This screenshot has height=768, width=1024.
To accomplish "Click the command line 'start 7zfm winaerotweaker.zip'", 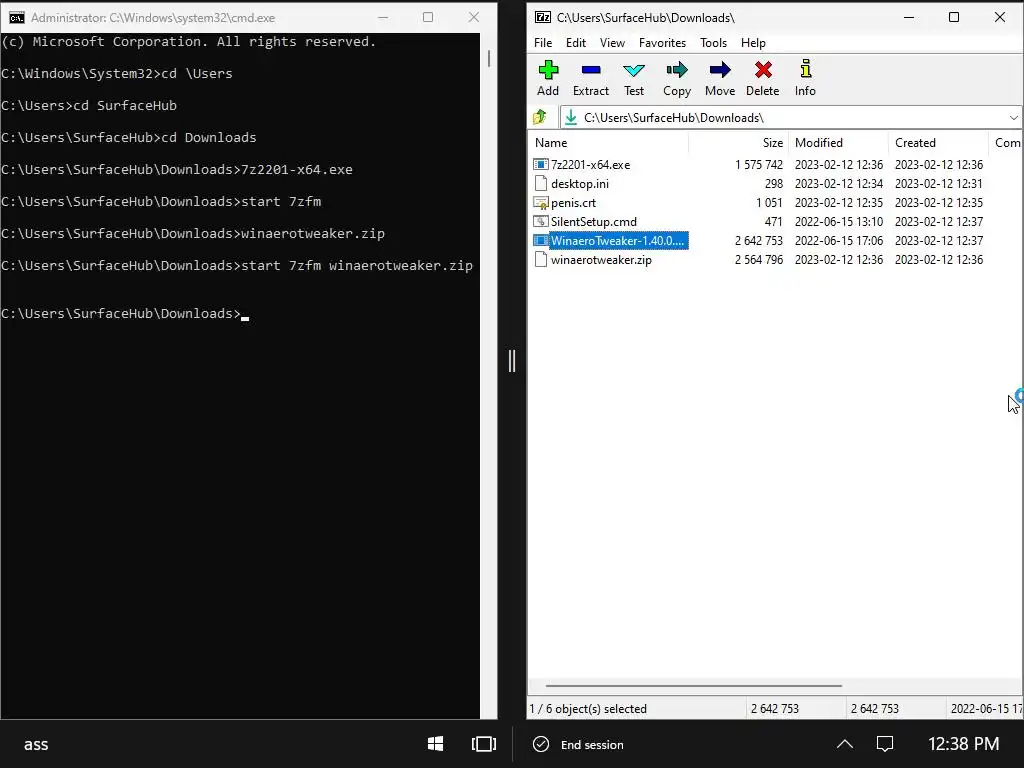I will [x=357, y=265].
